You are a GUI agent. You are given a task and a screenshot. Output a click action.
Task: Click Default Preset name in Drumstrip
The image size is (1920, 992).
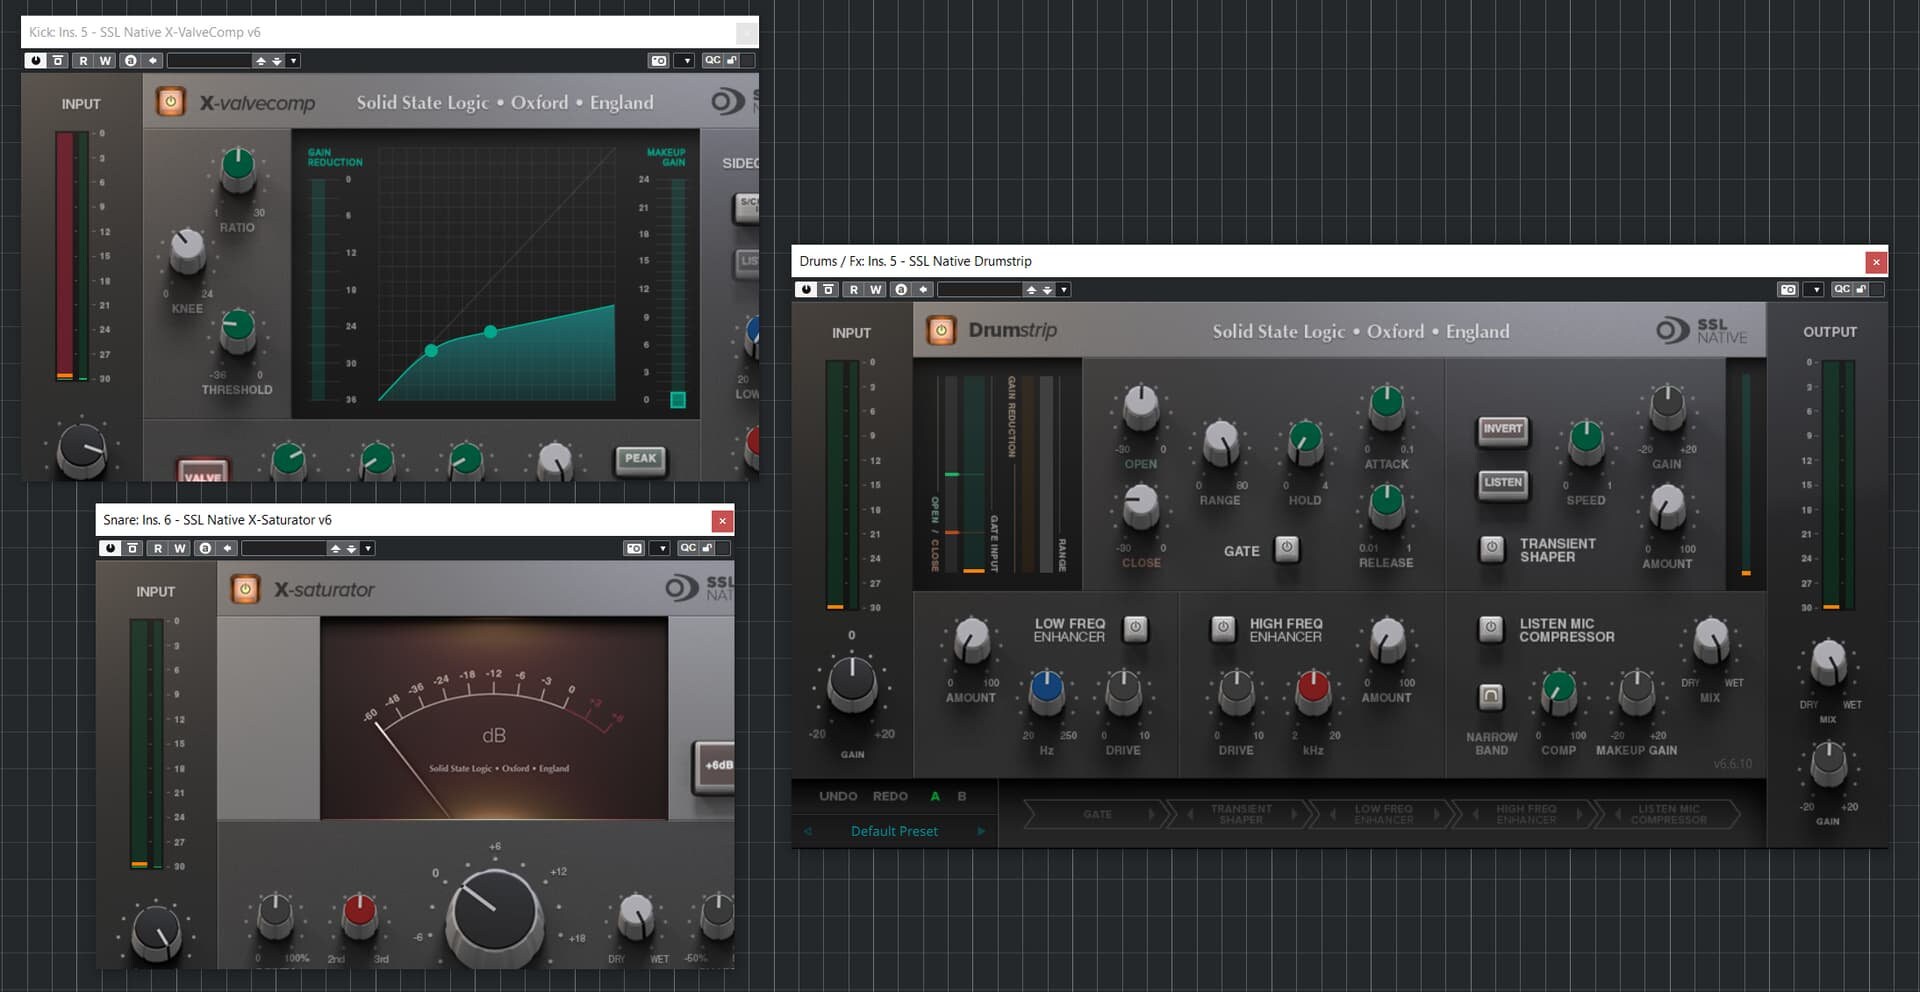pos(894,831)
